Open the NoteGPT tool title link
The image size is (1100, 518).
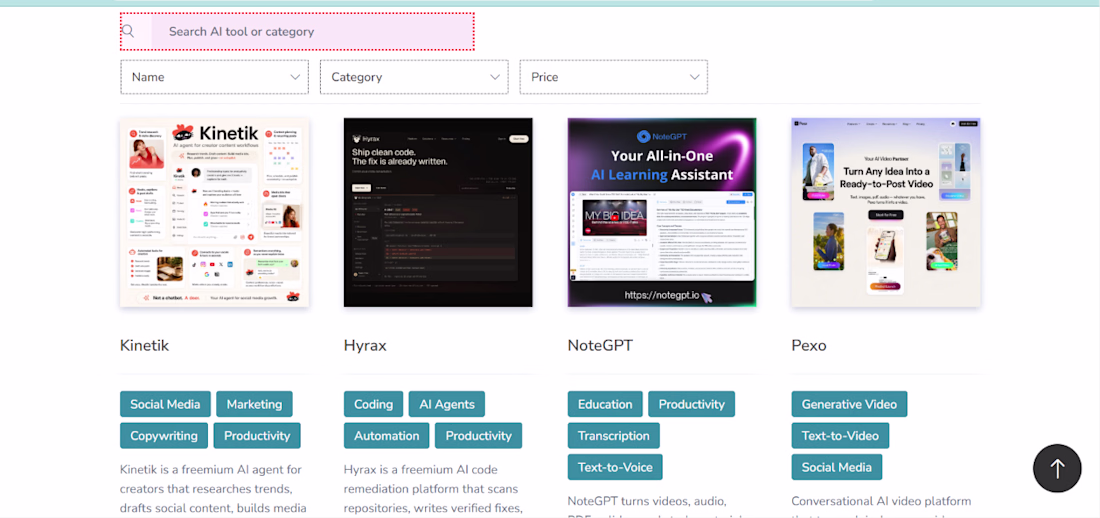click(x=601, y=345)
